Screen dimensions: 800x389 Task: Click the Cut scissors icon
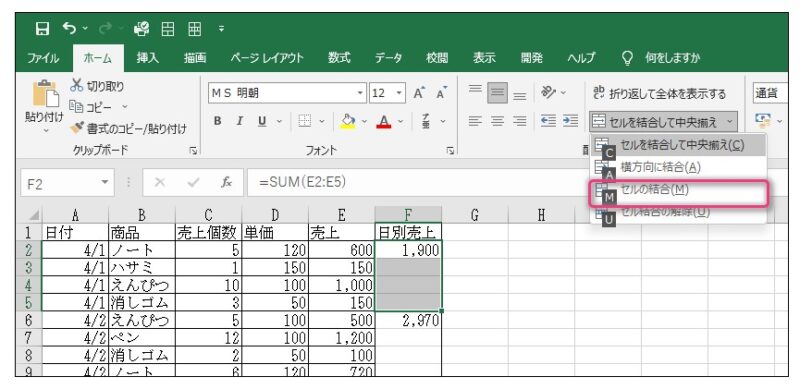(77, 86)
